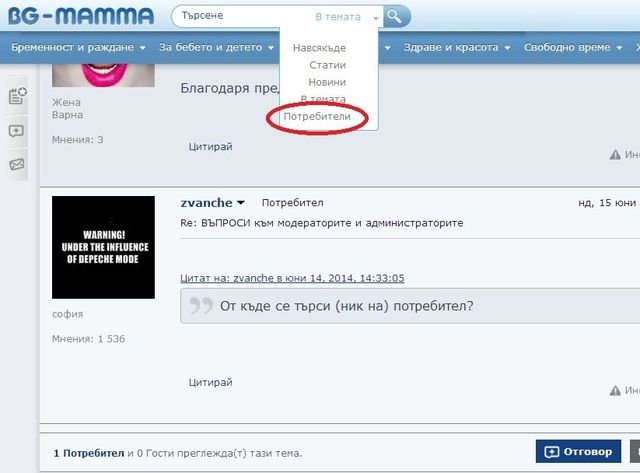The image size is (640, 473).
Task: Click the add reply icon in left sidebar
Action: pos(17,131)
